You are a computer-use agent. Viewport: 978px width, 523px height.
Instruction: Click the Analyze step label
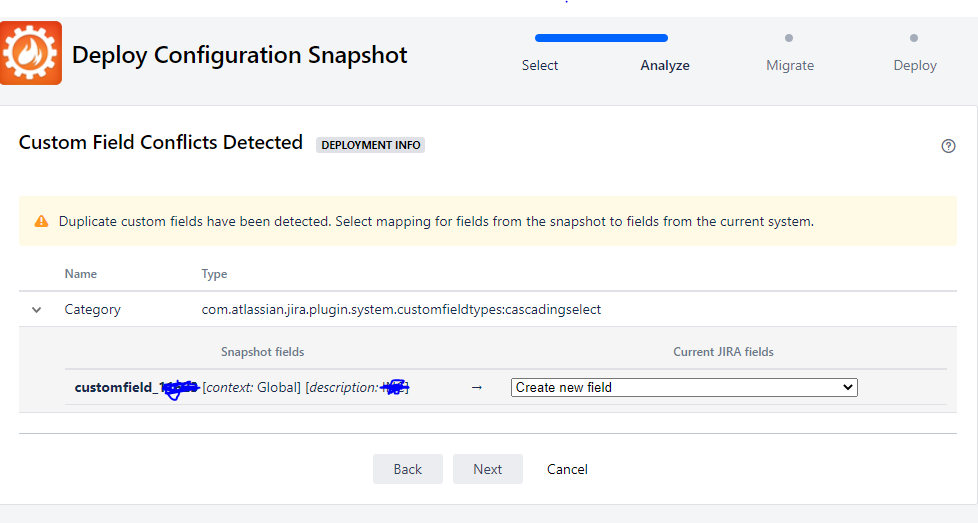pyautogui.click(x=665, y=65)
